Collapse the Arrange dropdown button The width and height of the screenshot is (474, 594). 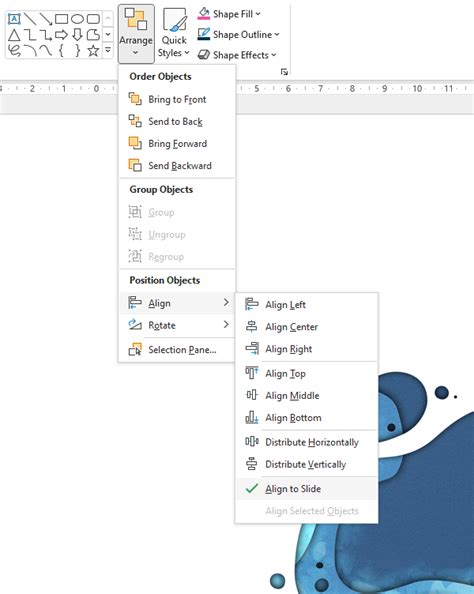pyautogui.click(x=136, y=33)
